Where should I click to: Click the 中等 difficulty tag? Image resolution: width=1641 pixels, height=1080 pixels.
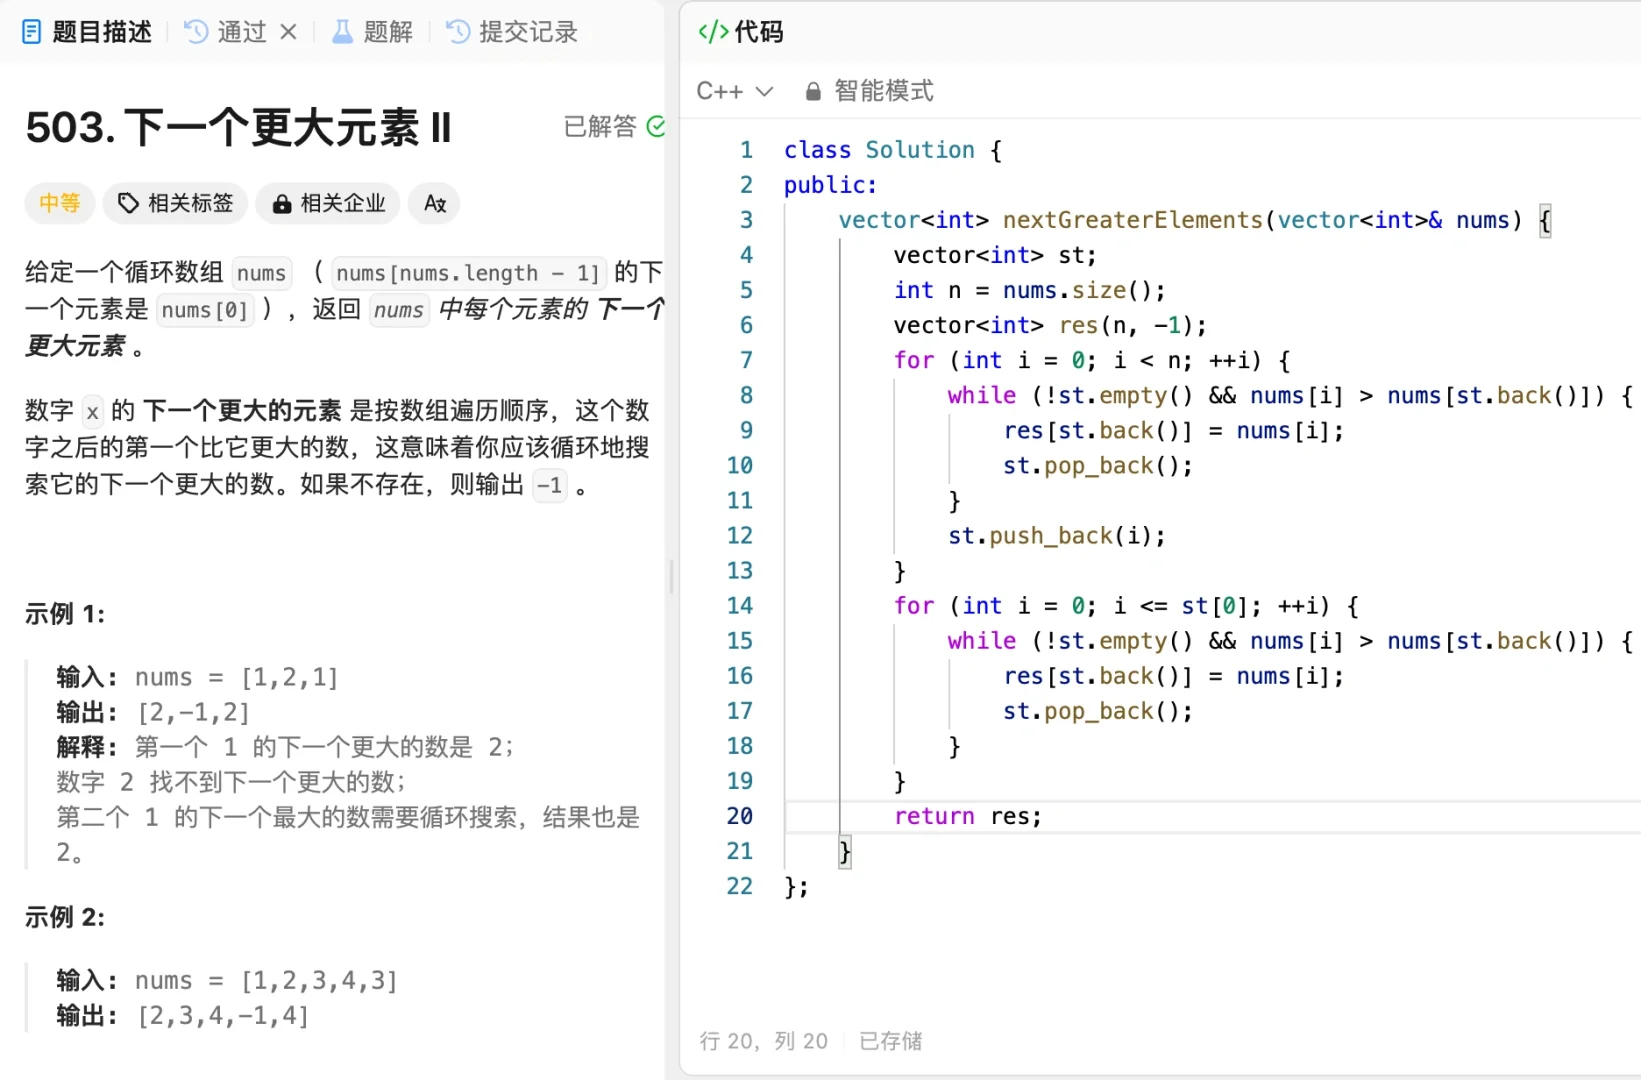[60, 203]
